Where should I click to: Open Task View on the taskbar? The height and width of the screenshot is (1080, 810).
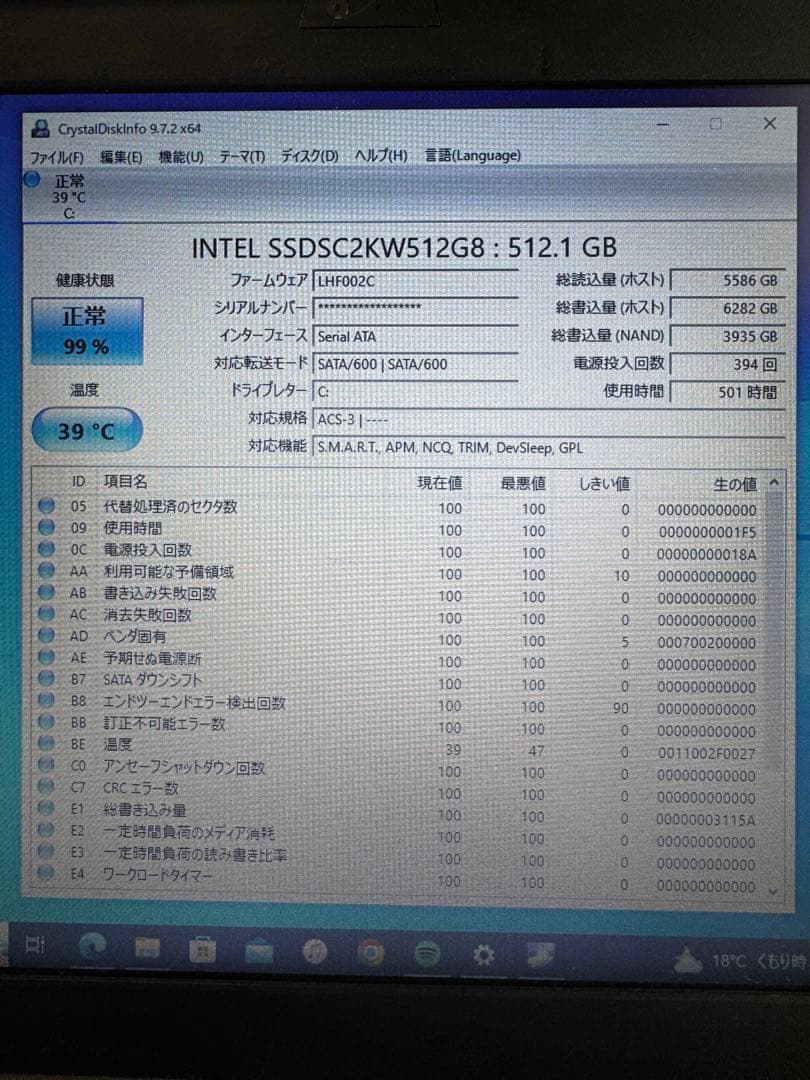pos(35,945)
